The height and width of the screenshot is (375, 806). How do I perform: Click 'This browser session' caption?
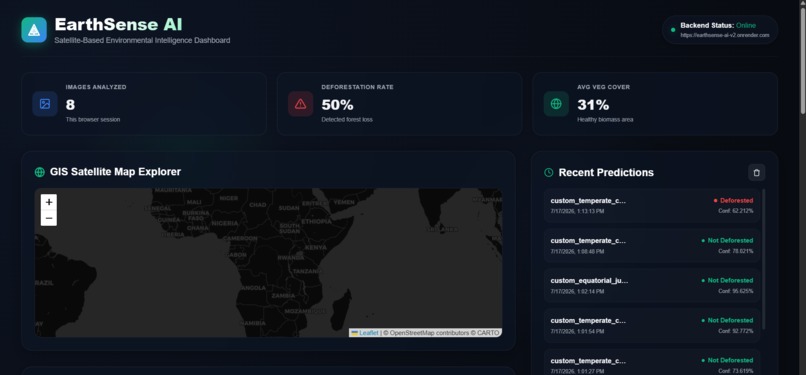93,119
